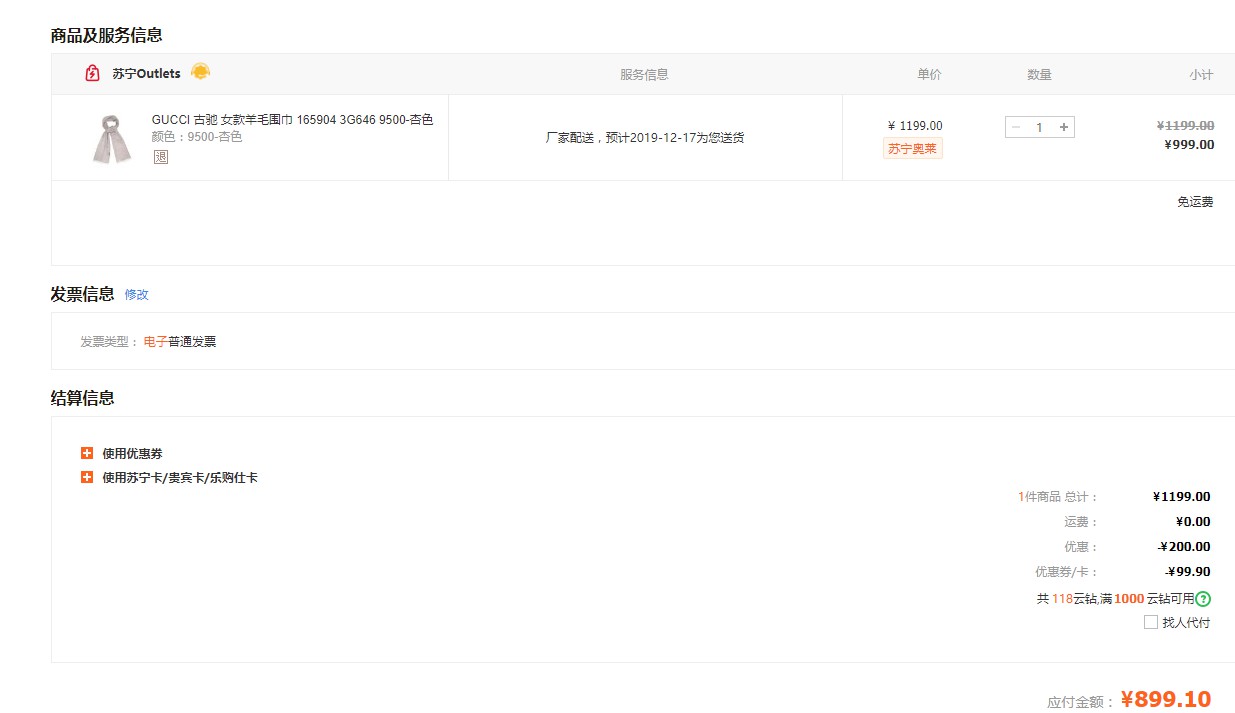
Task: Click the 共 118云钻,满1000云钻可用 text
Action: (x=1115, y=599)
